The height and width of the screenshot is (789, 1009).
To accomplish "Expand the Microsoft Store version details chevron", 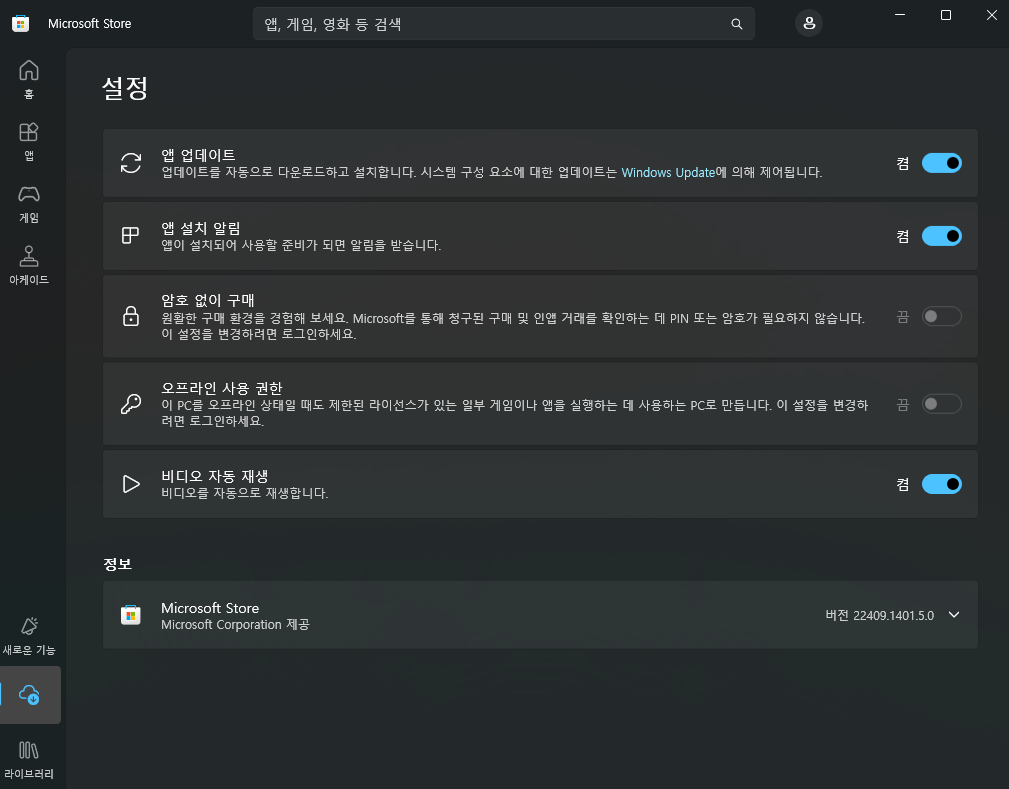I will point(954,615).
